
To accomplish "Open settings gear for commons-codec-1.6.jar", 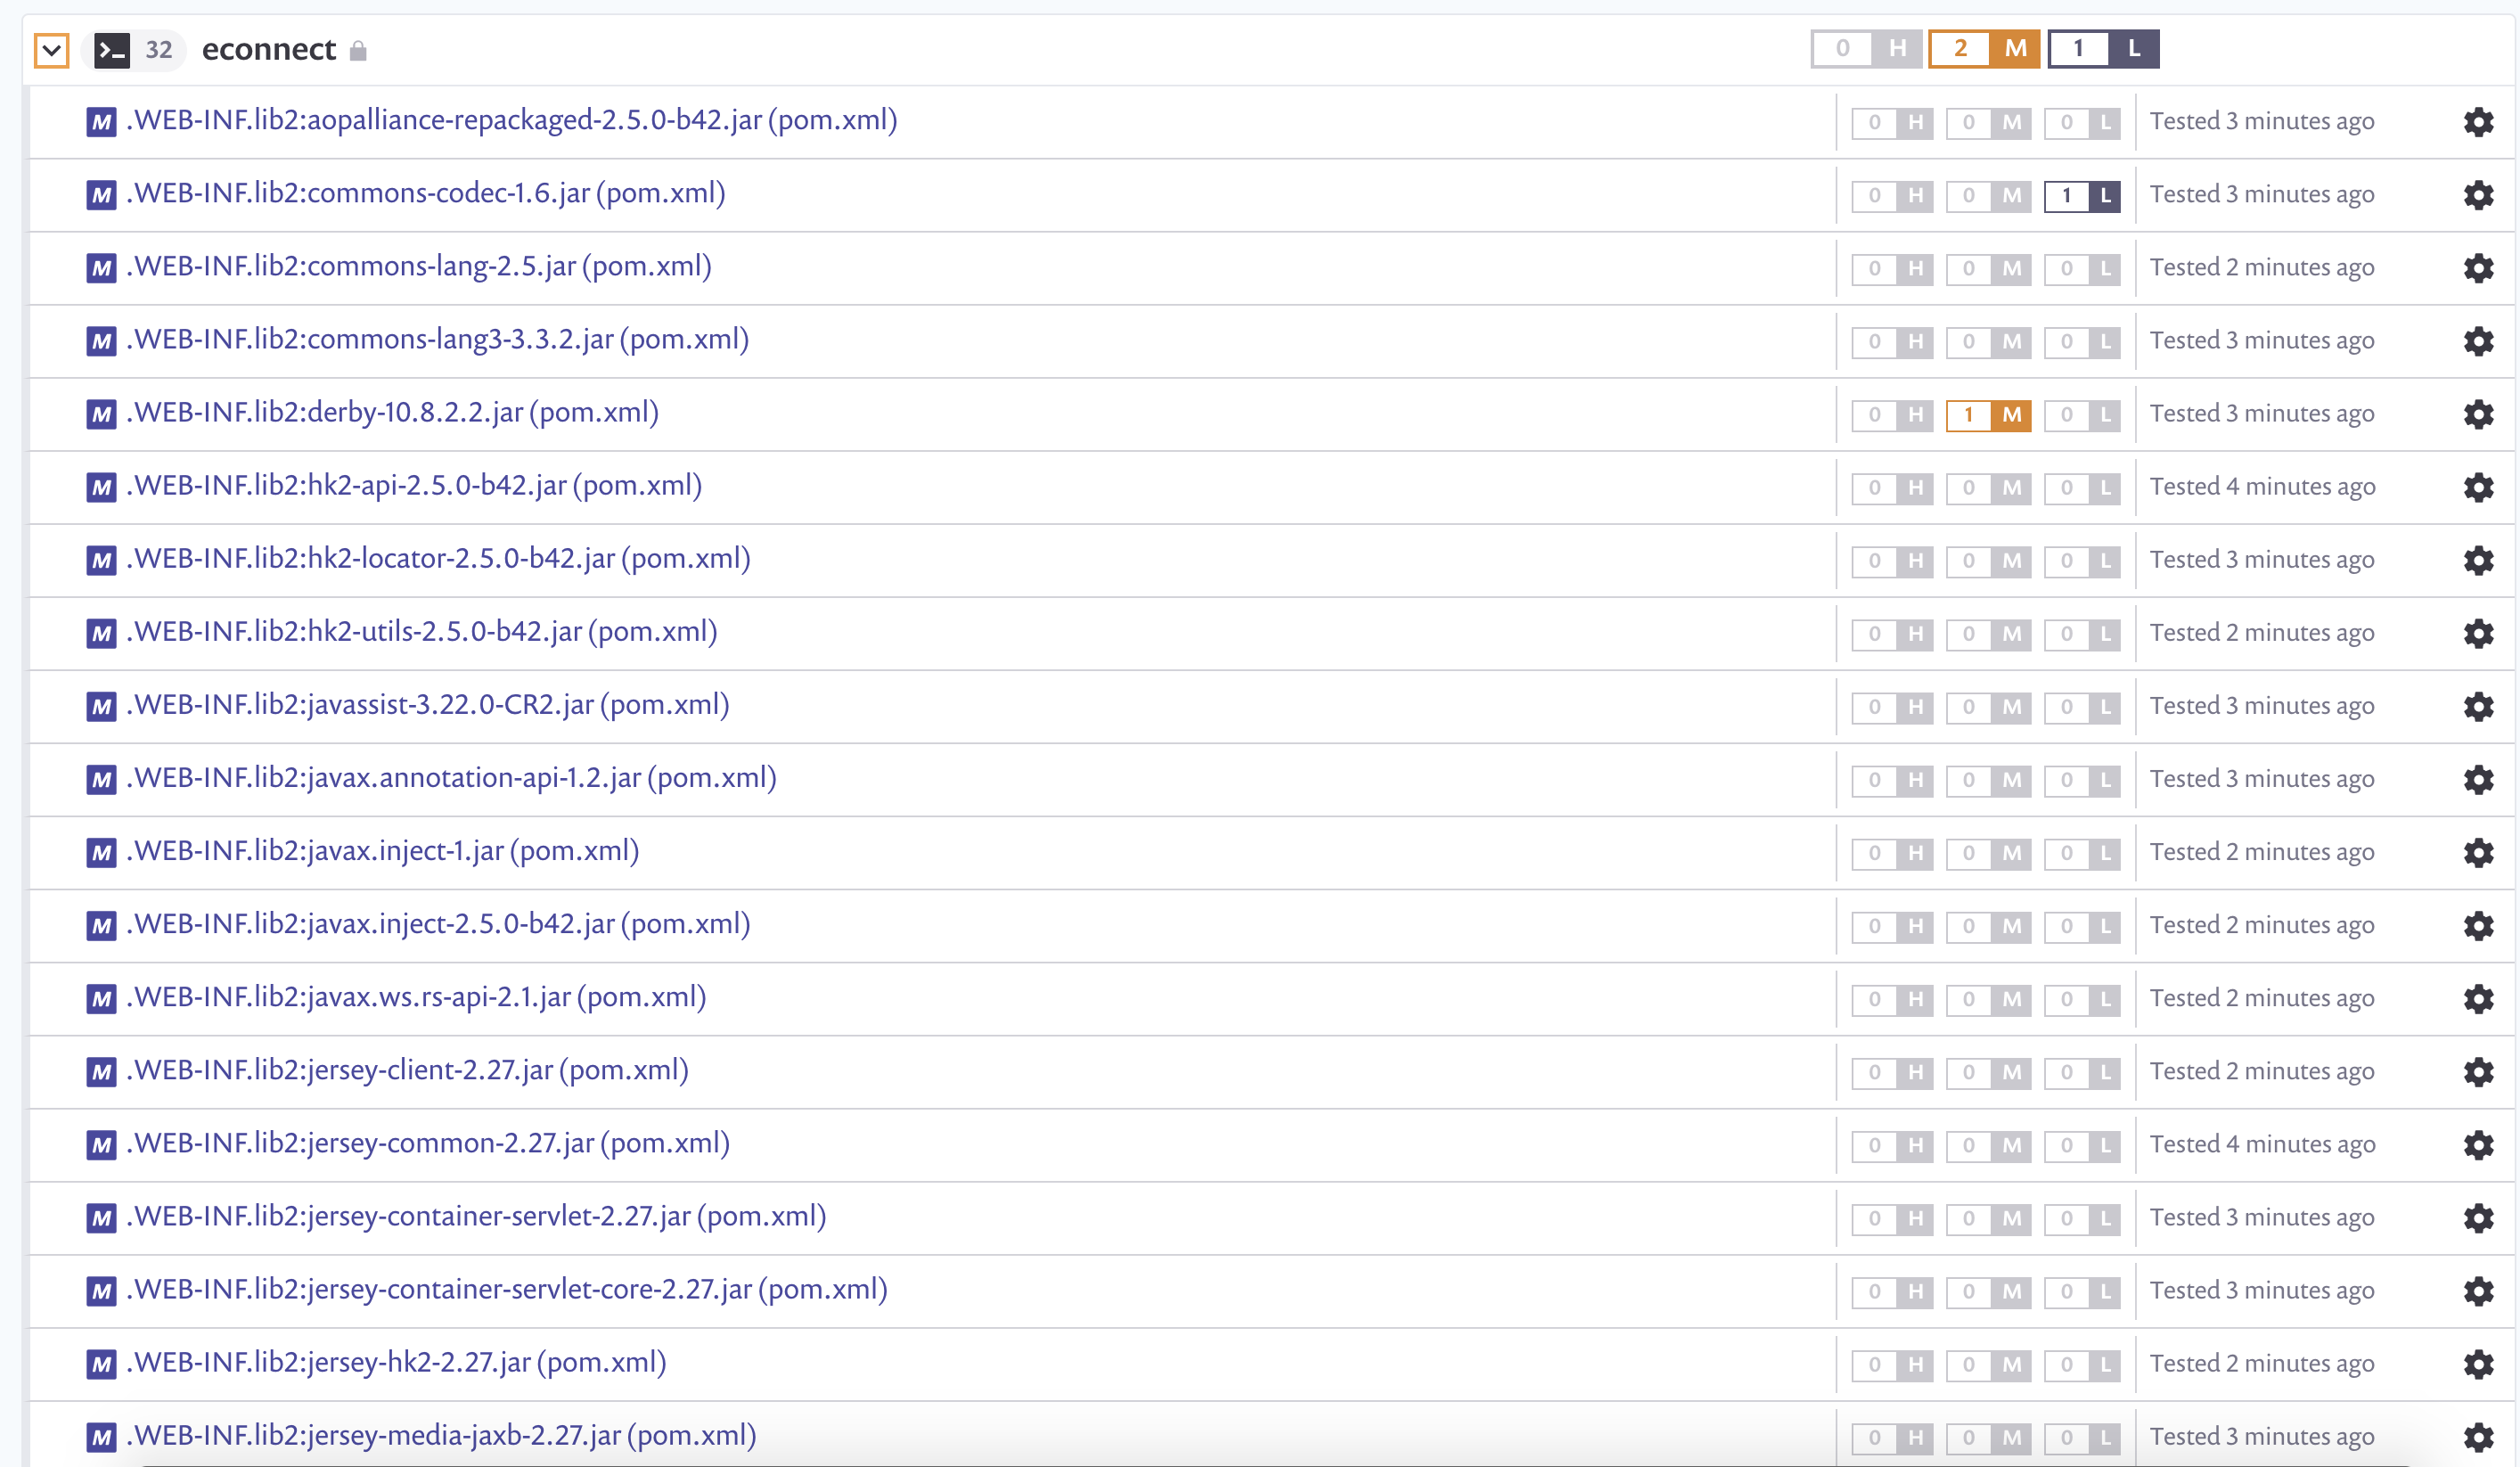I will (x=2477, y=195).
